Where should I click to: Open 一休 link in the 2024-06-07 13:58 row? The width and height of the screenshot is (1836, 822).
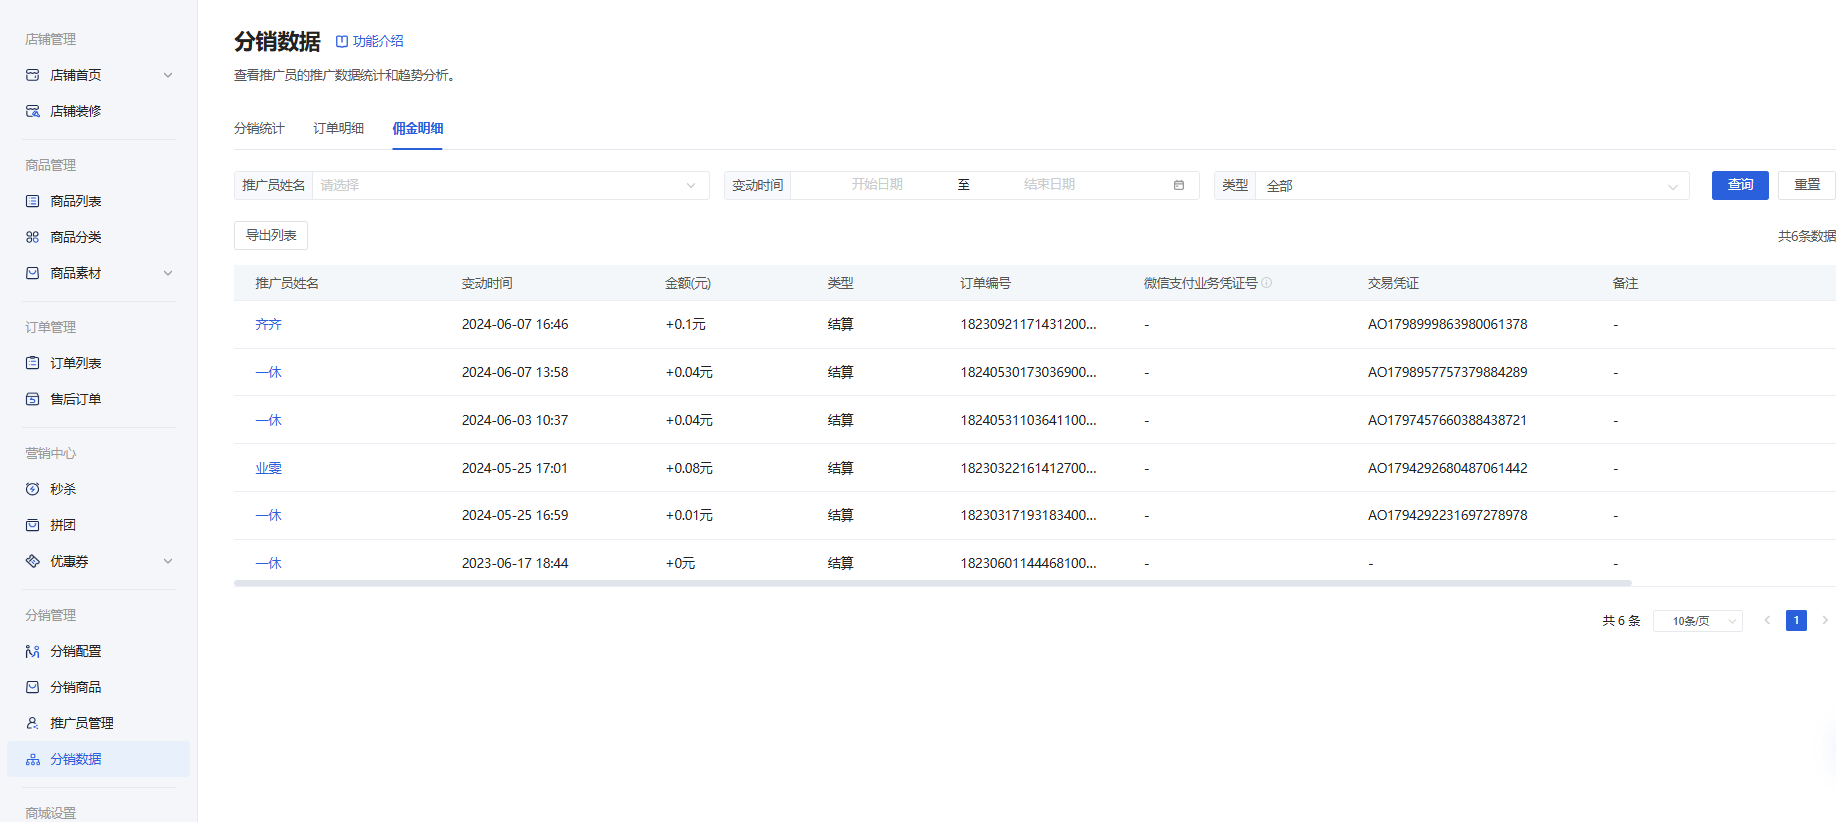(268, 372)
